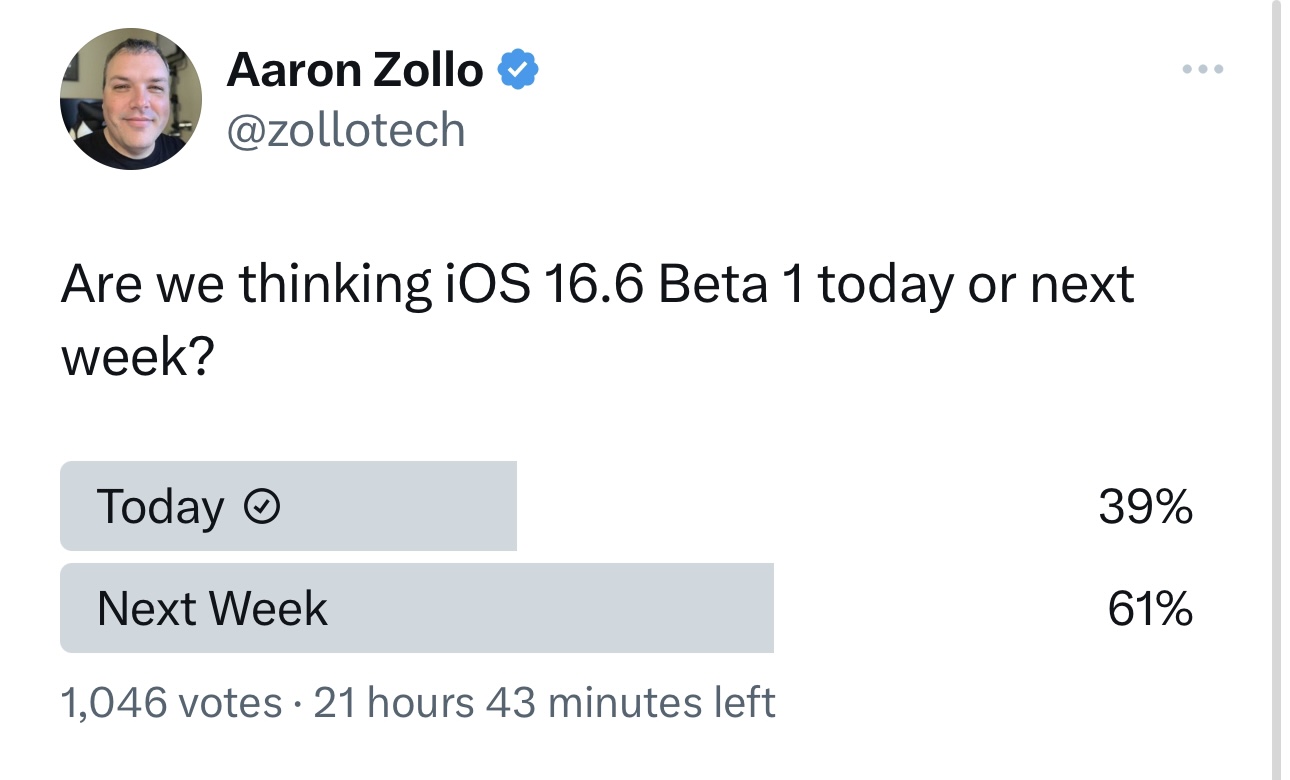Click the Aaron Zollo display name
Image resolution: width=1290 pixels, height=780 pixels.
355,70
